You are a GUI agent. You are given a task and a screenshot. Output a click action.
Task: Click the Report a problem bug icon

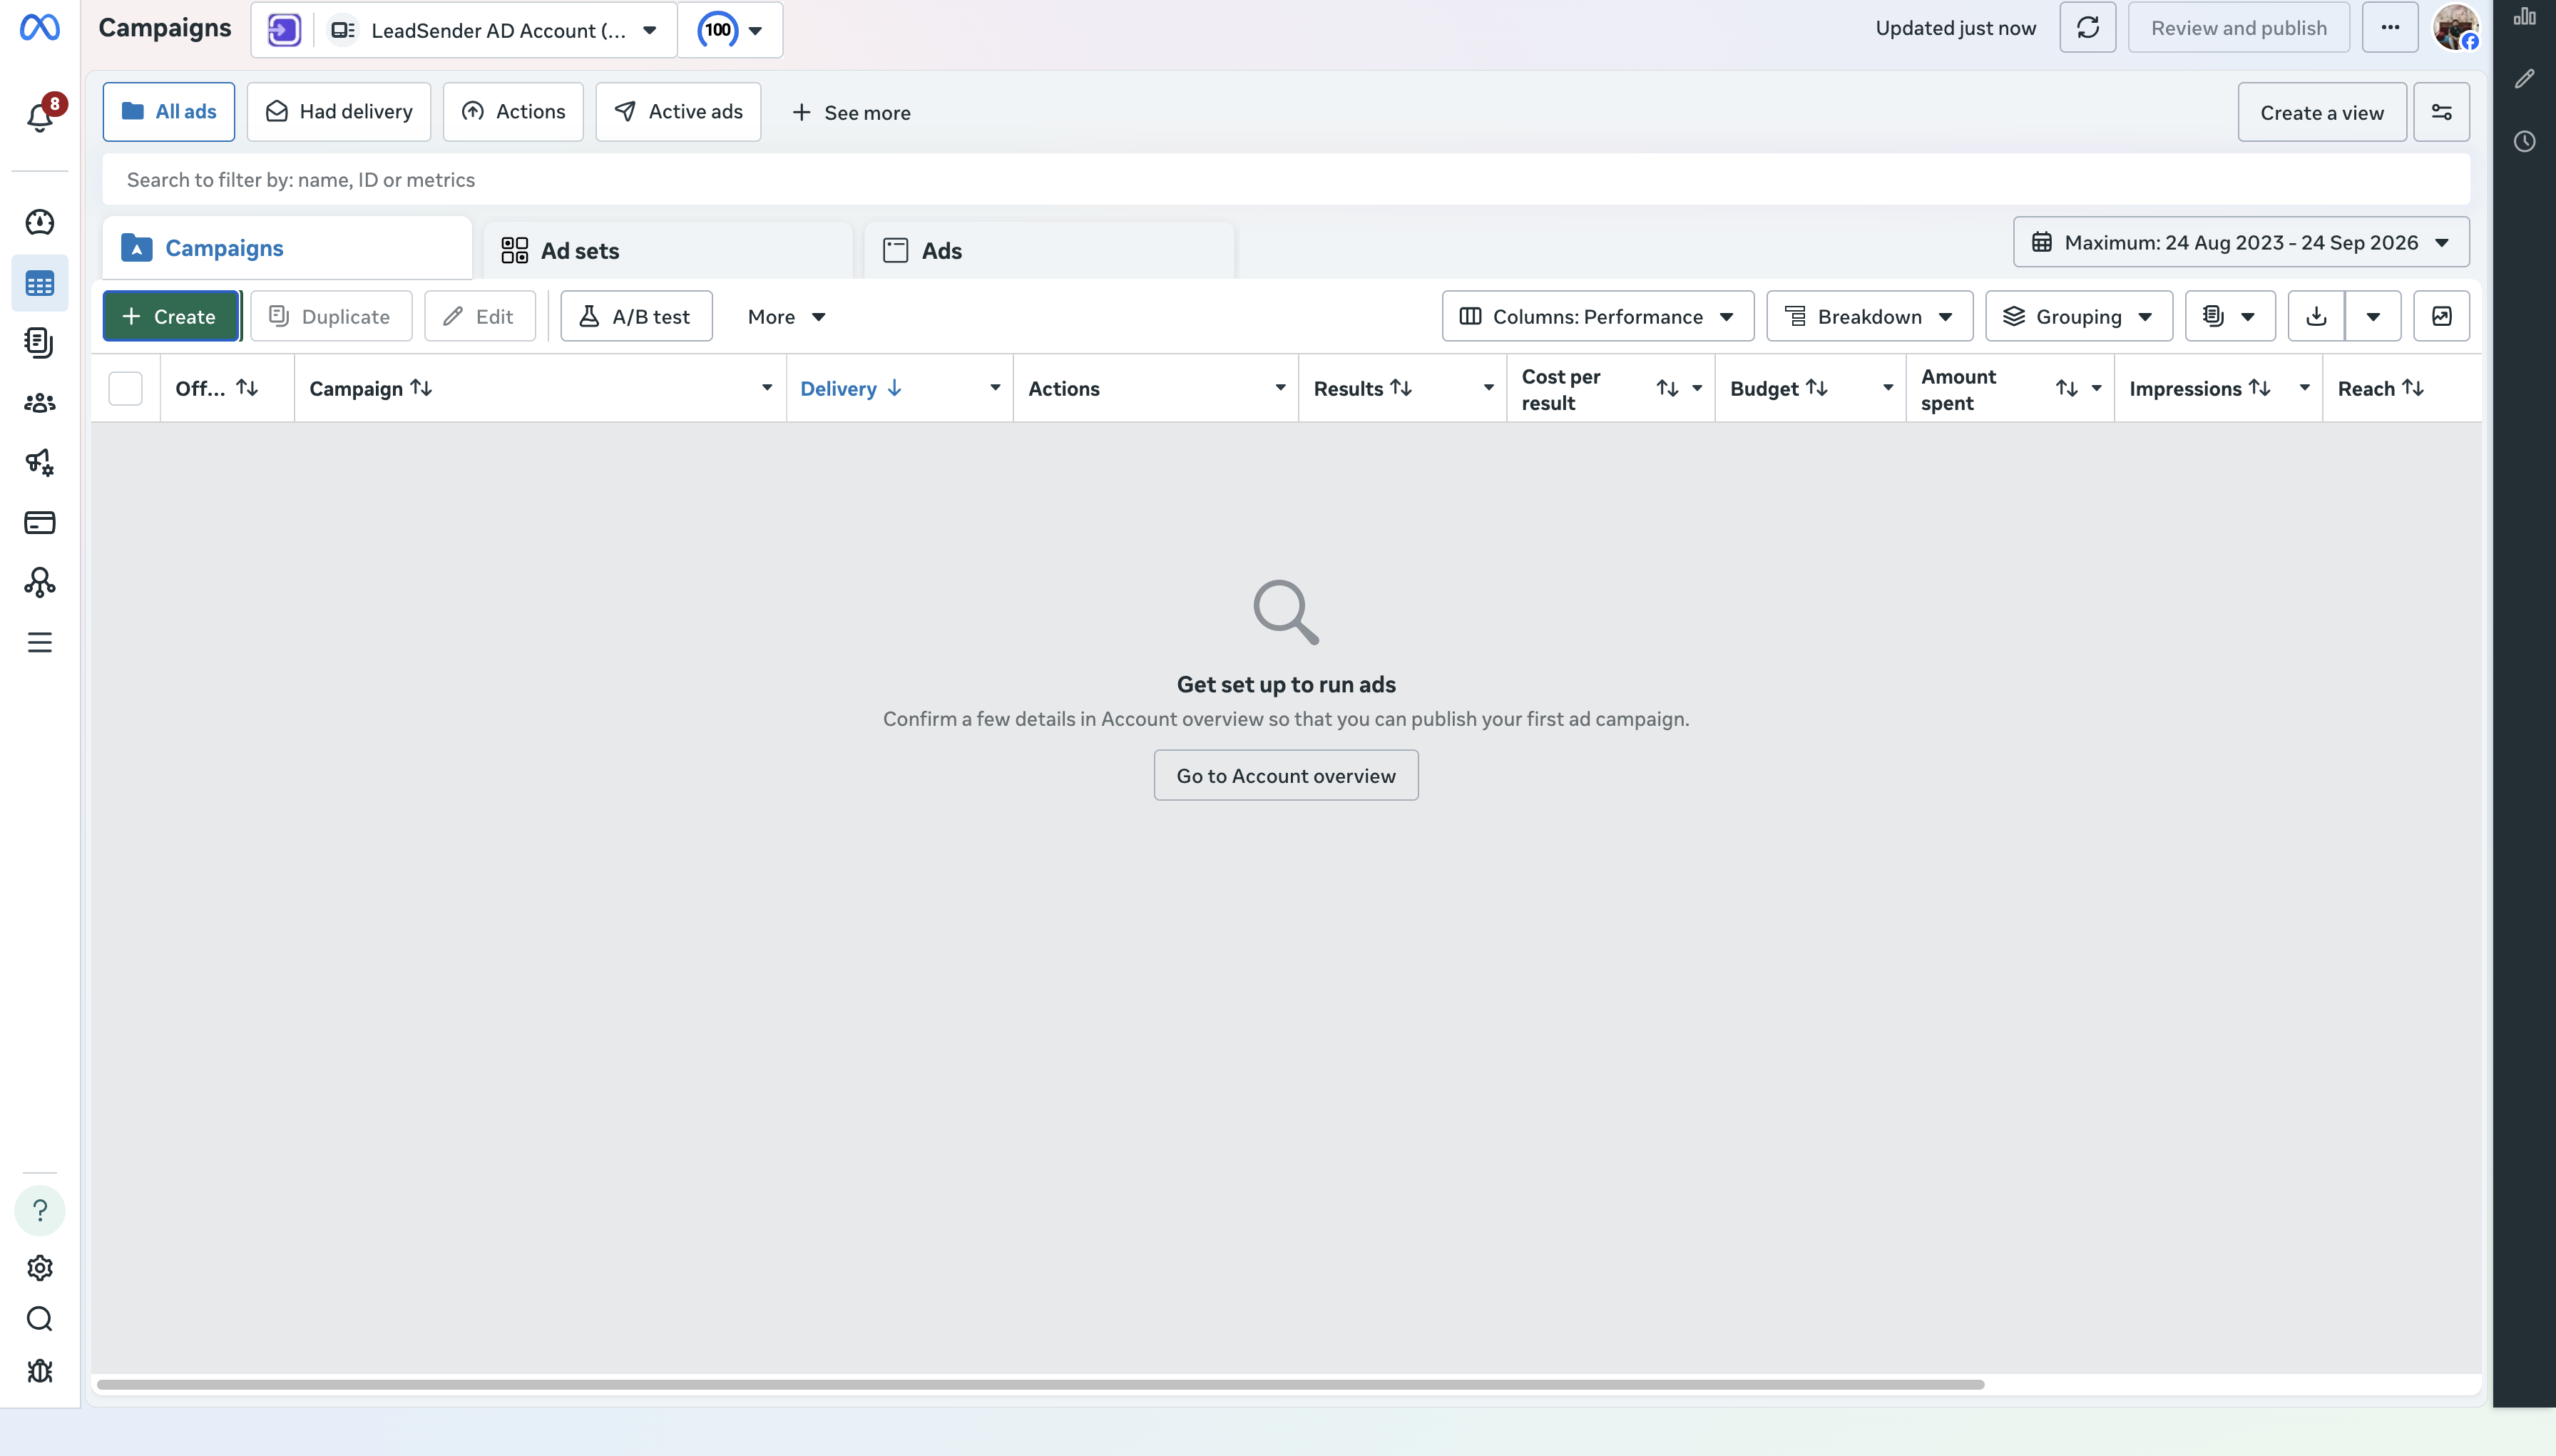[40, 1371]
